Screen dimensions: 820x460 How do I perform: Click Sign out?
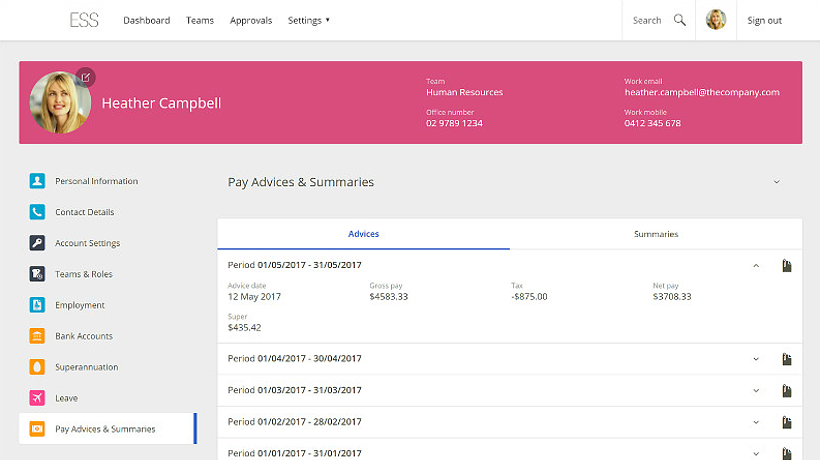[764, 20]
